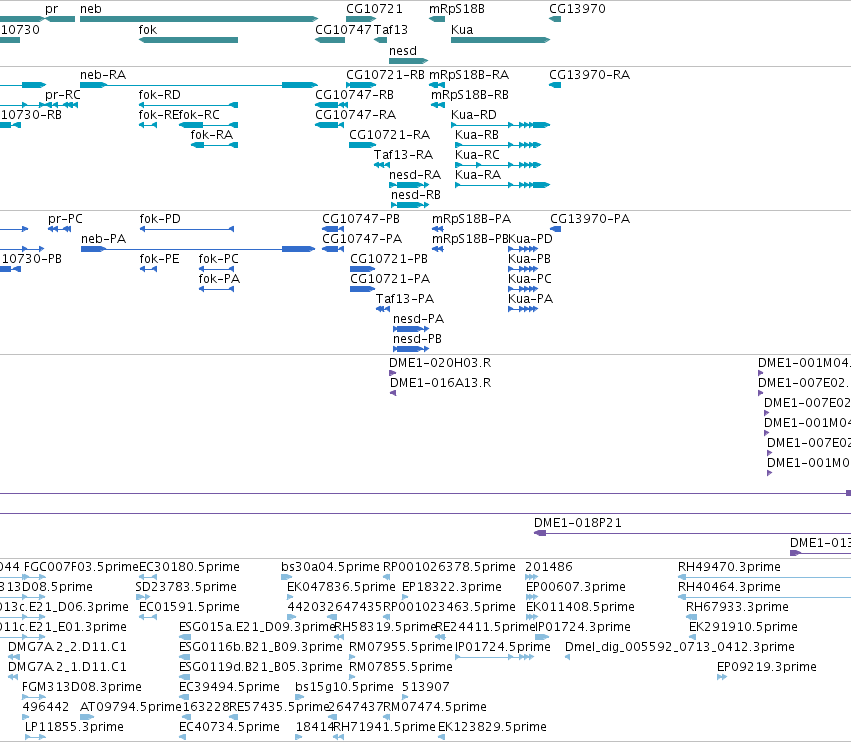Select the neb gene label in top track
Viewport: 851px width, 742px height.
91,9
